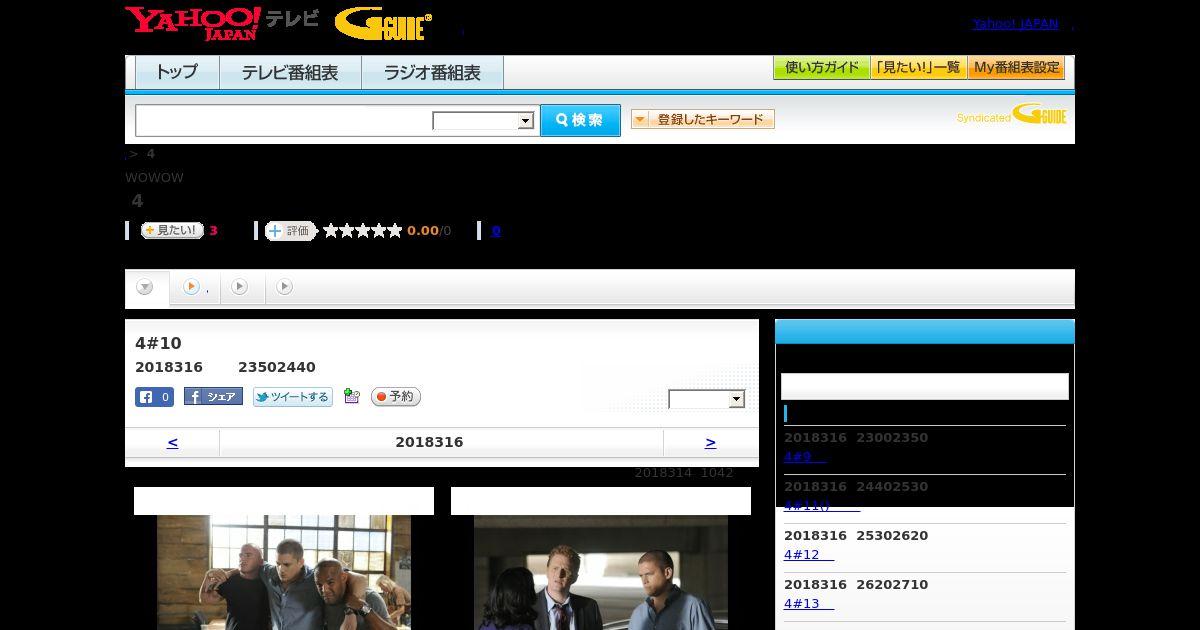Image resolution: width=1200 pixels, height=630 pixels.
Task: Go to previous day with < link
Action: coord(172,442)
